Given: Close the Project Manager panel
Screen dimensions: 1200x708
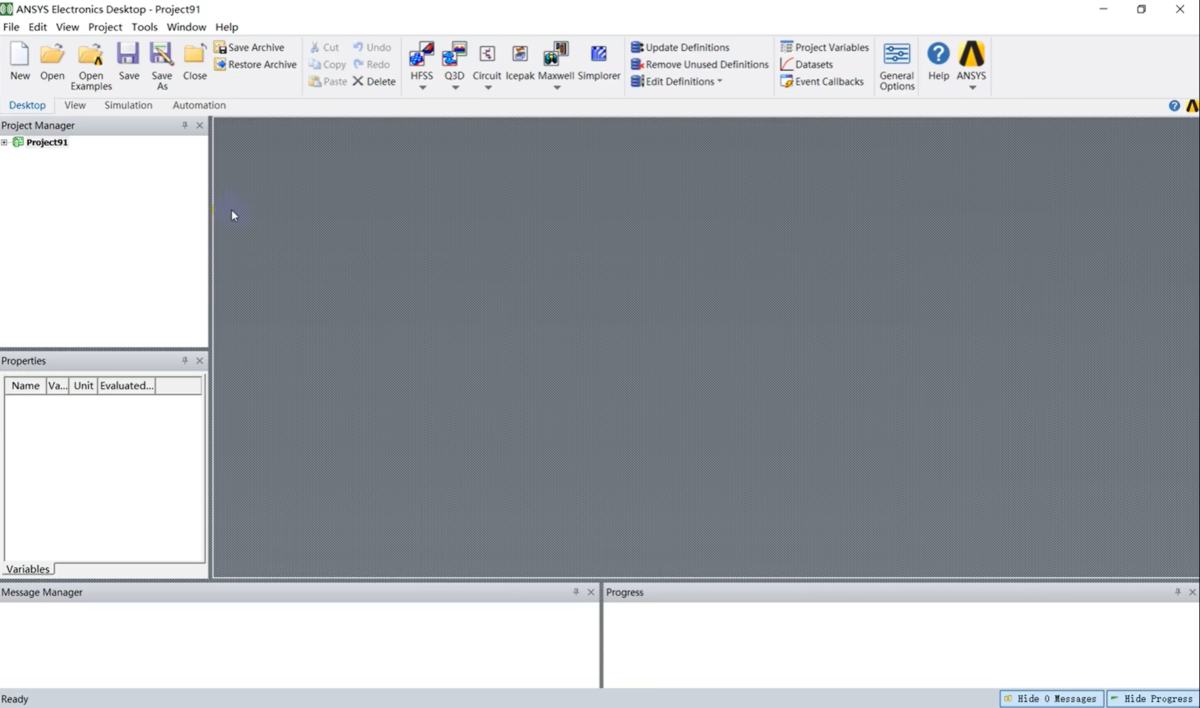Looking at the screenshot, I should [199, 125].
